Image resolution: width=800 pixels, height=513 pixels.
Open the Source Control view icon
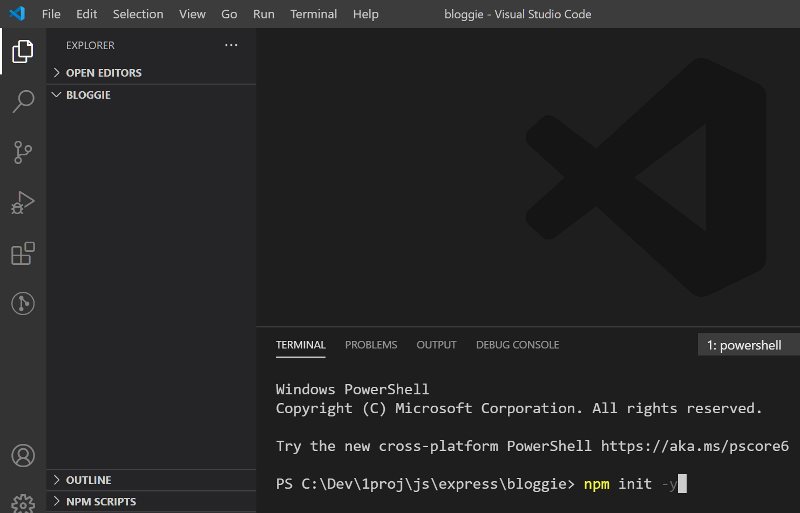(x=22, y=152)
